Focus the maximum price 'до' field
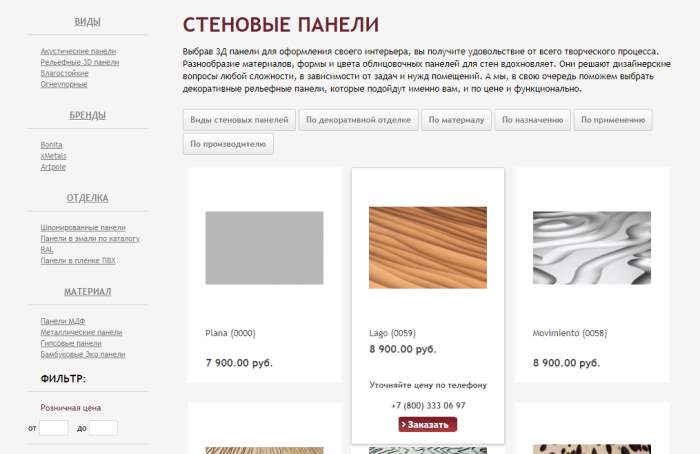700x454 pixels. pos(103,428)
